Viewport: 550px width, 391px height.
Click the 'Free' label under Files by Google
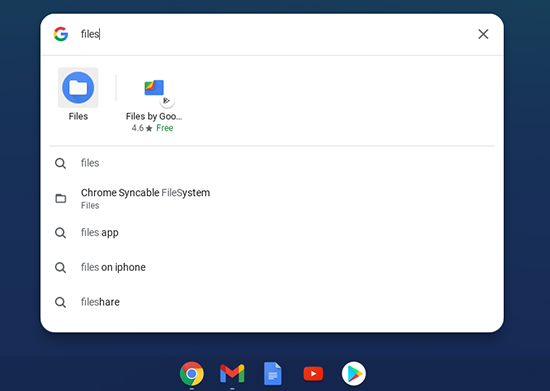(165, 128)
